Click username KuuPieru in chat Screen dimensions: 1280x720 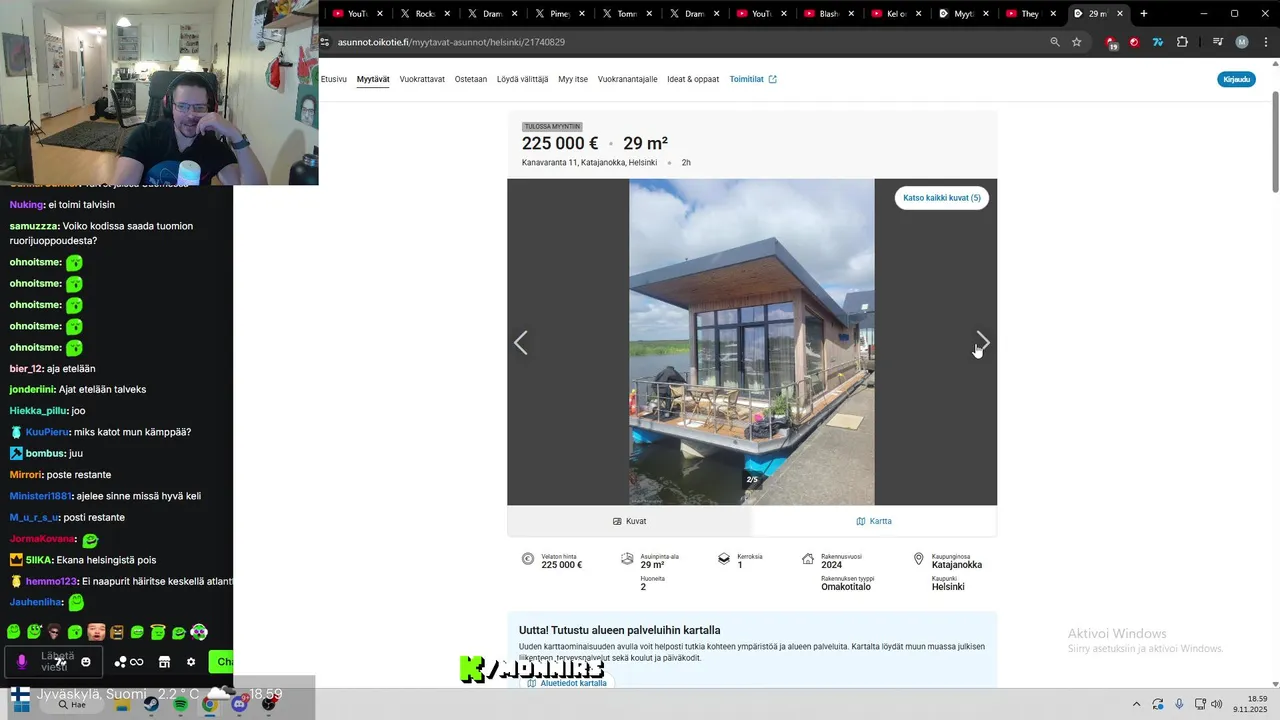(46, 432)
